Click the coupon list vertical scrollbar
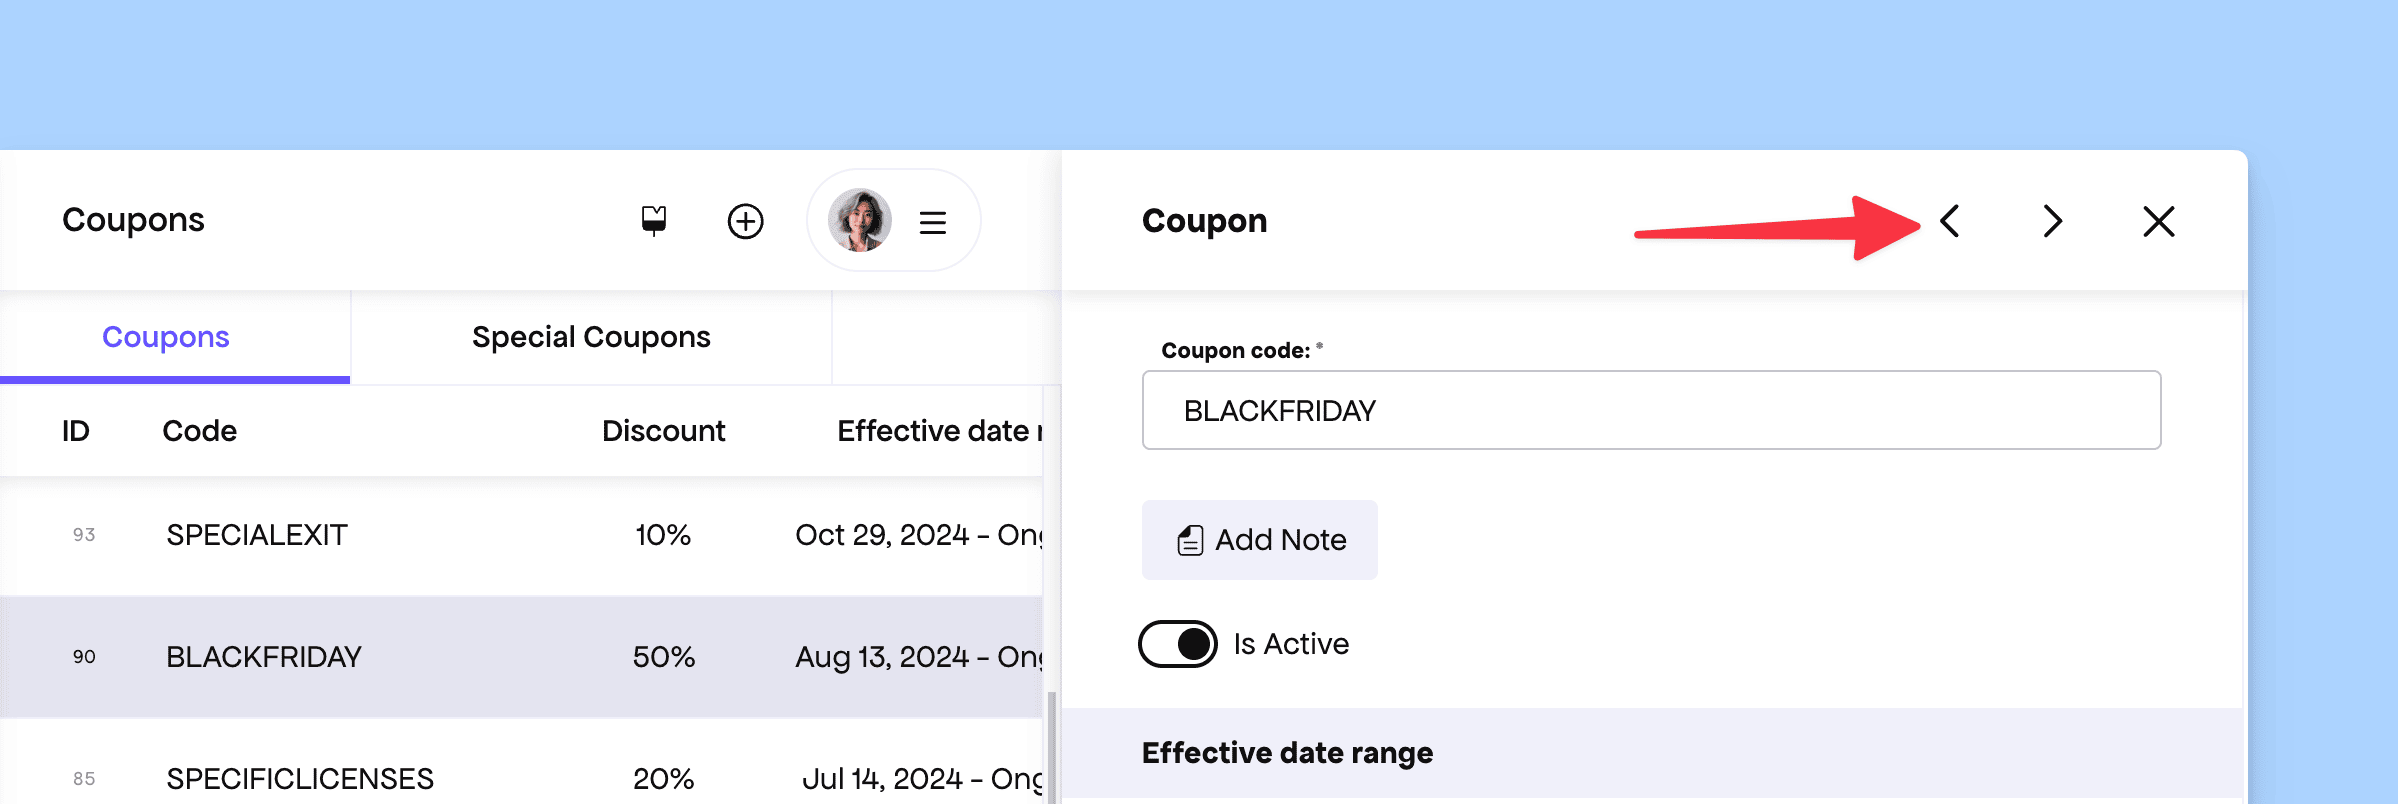Viewport: 2398px width, 804px height. (1051, 747)
